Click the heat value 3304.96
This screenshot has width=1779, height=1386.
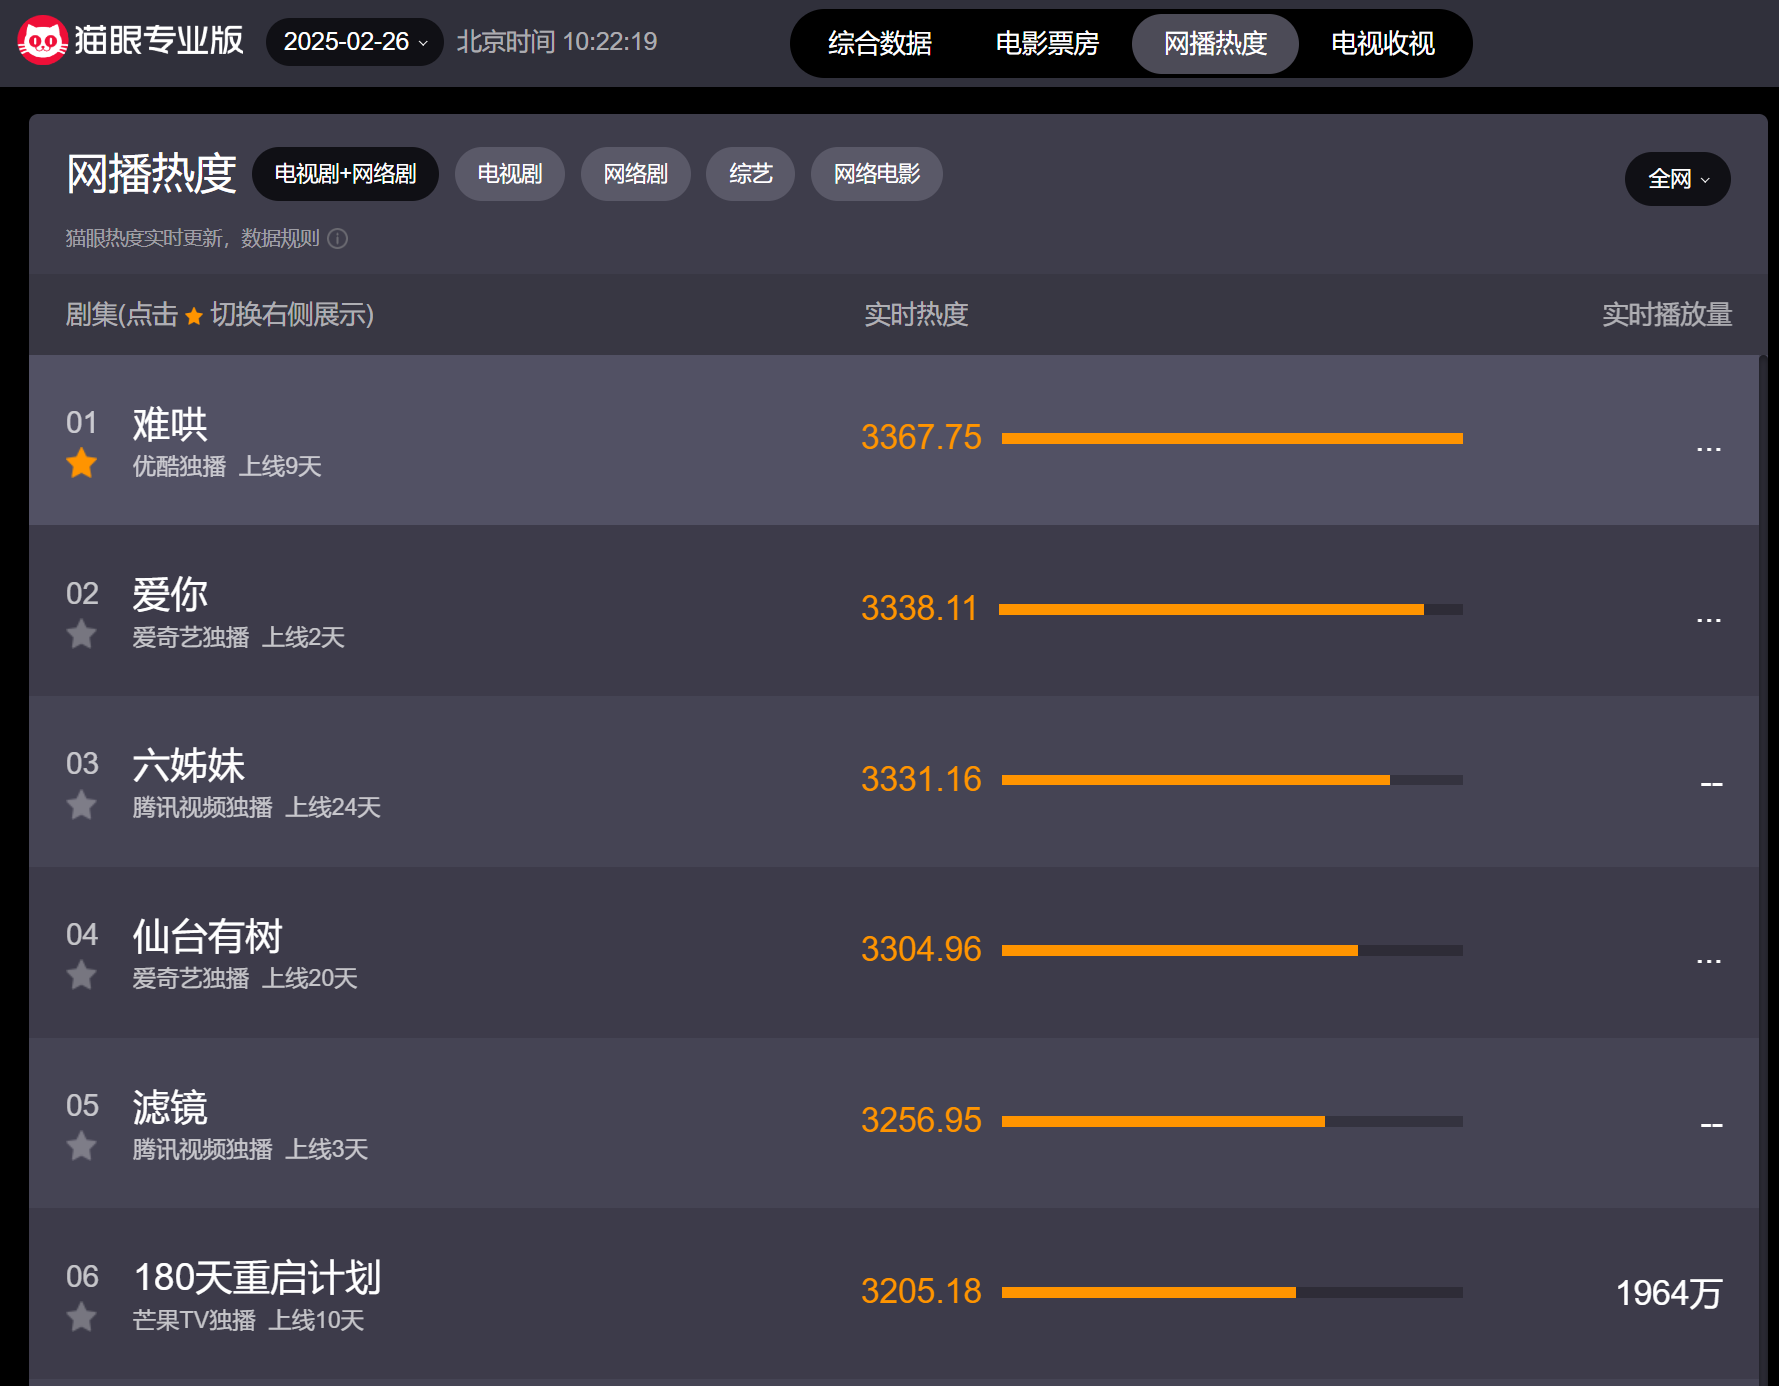click(x=921, y=949)
